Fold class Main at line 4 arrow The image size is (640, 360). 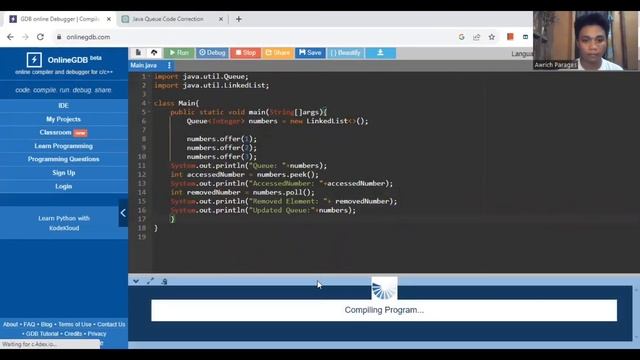click(149, 103)
